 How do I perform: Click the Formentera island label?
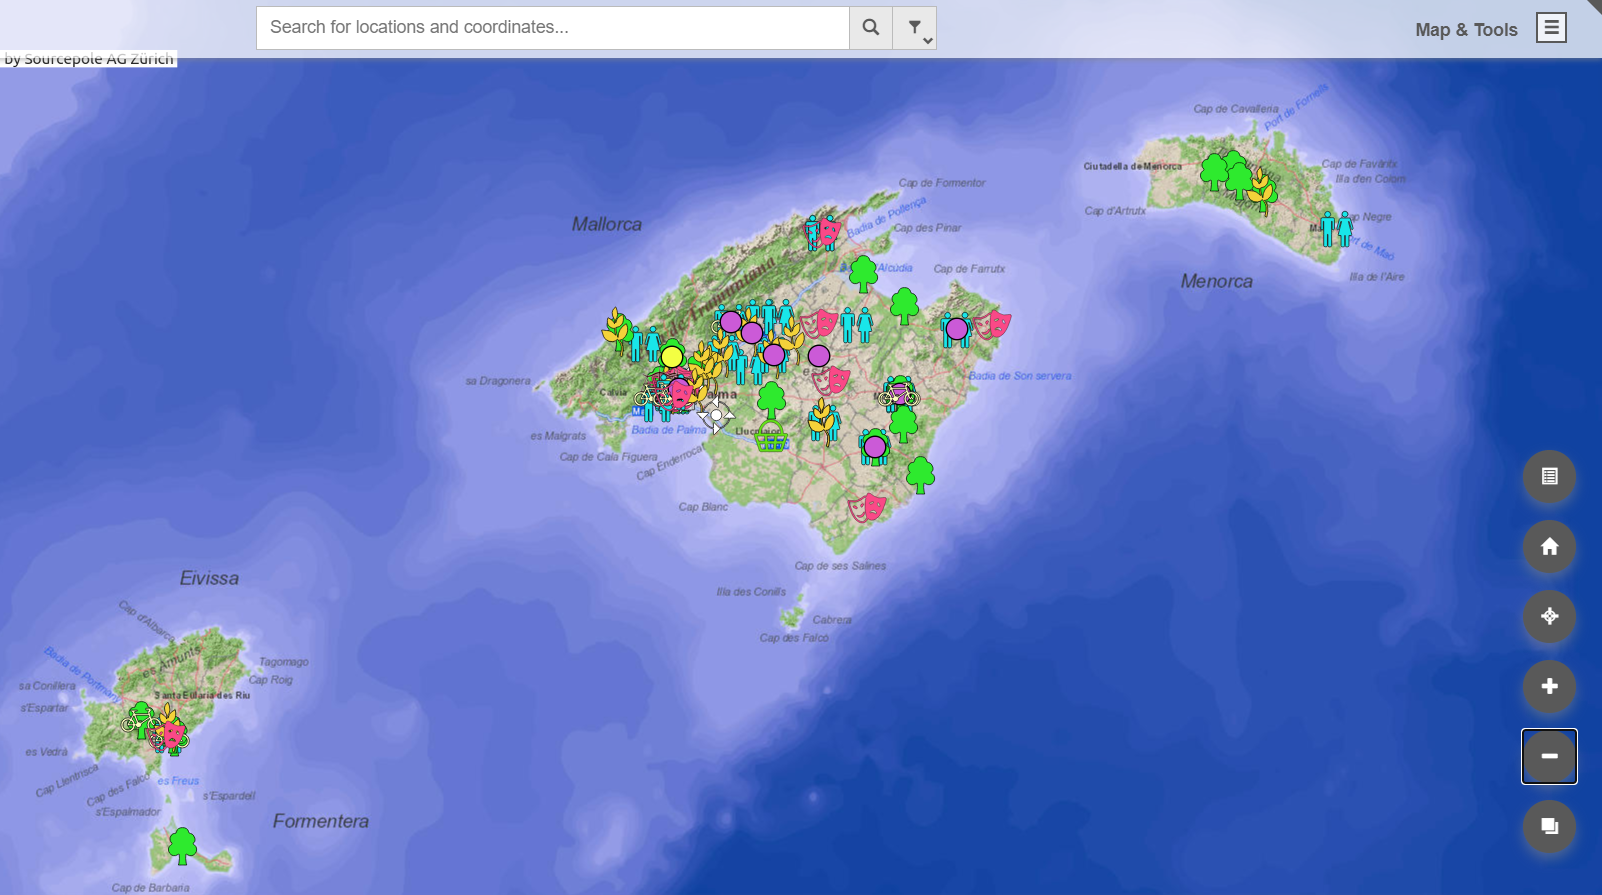[x=321, y=821]
